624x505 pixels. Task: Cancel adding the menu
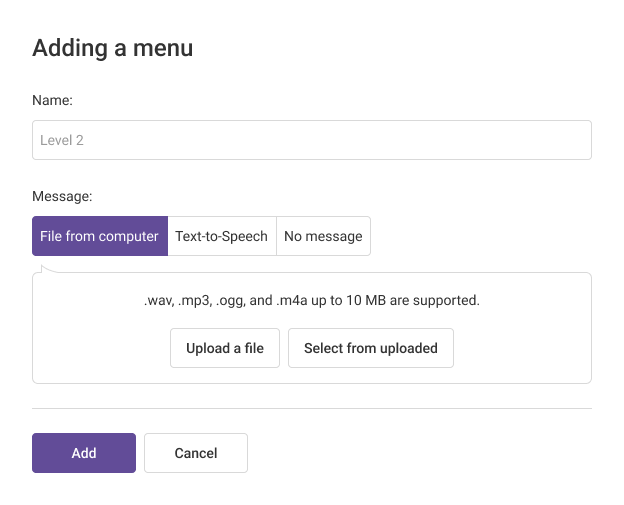196,453
